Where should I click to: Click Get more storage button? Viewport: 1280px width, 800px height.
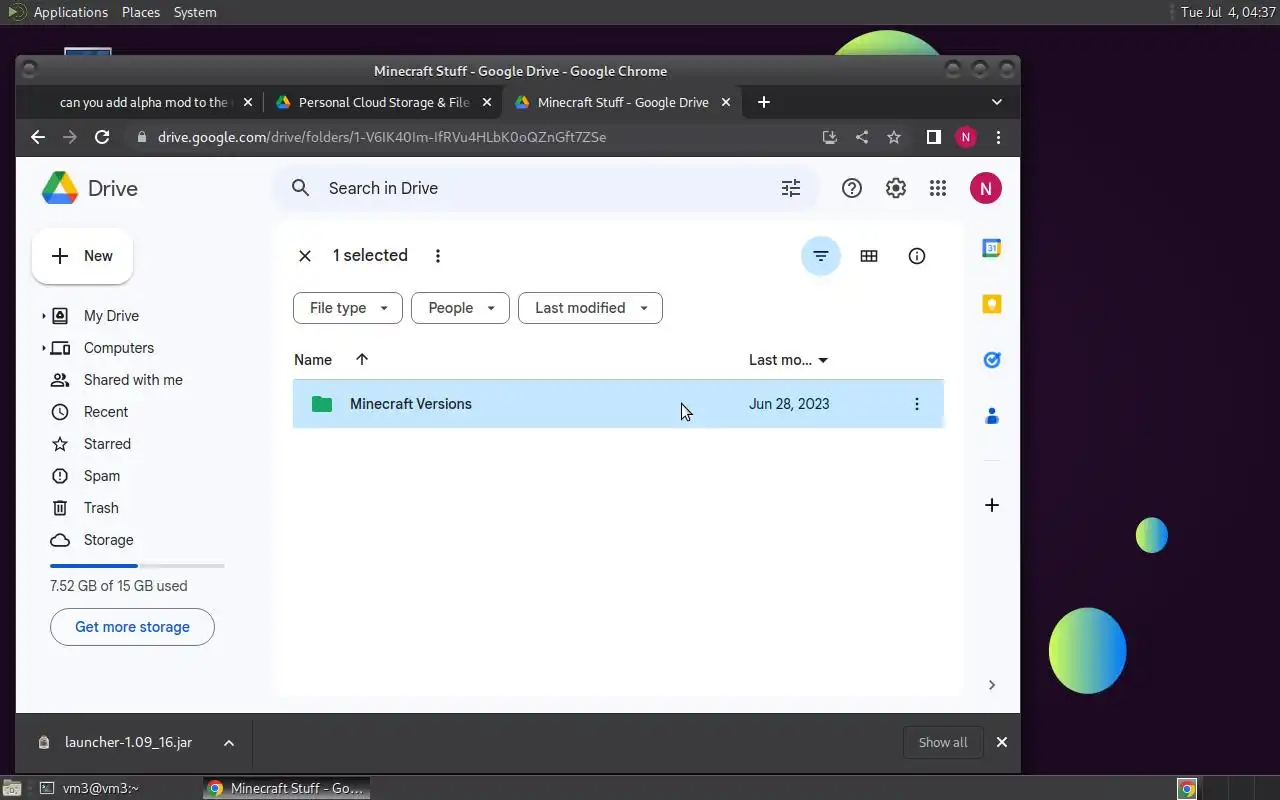coord(132,627)
